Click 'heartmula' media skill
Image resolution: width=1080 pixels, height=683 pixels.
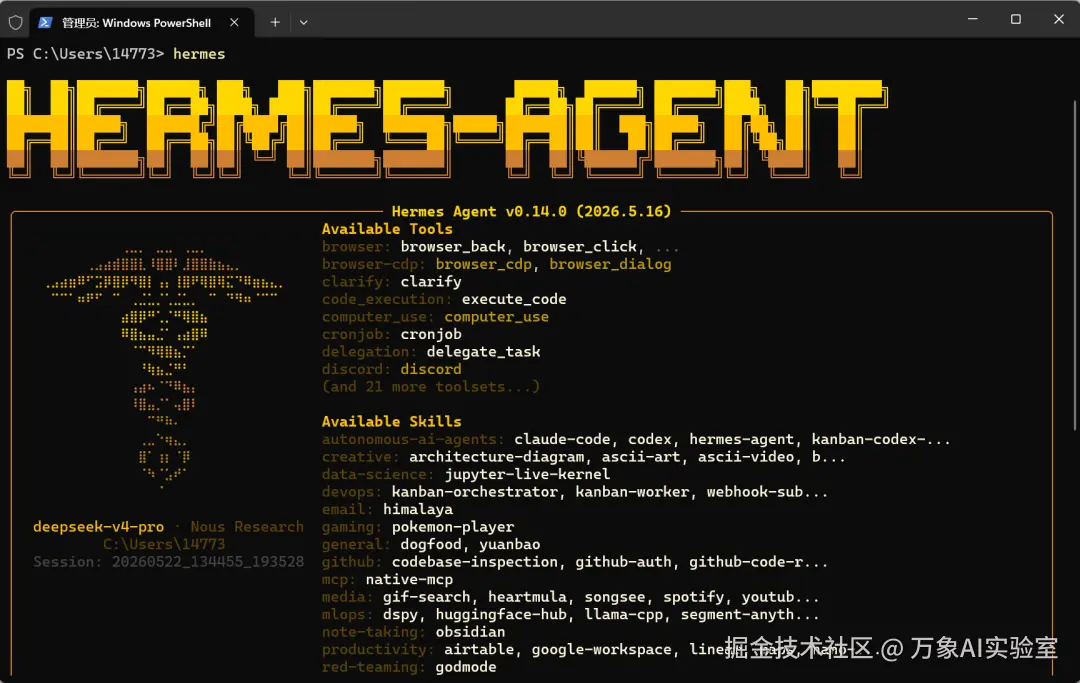pyautogui.click(x=527, y=597)
